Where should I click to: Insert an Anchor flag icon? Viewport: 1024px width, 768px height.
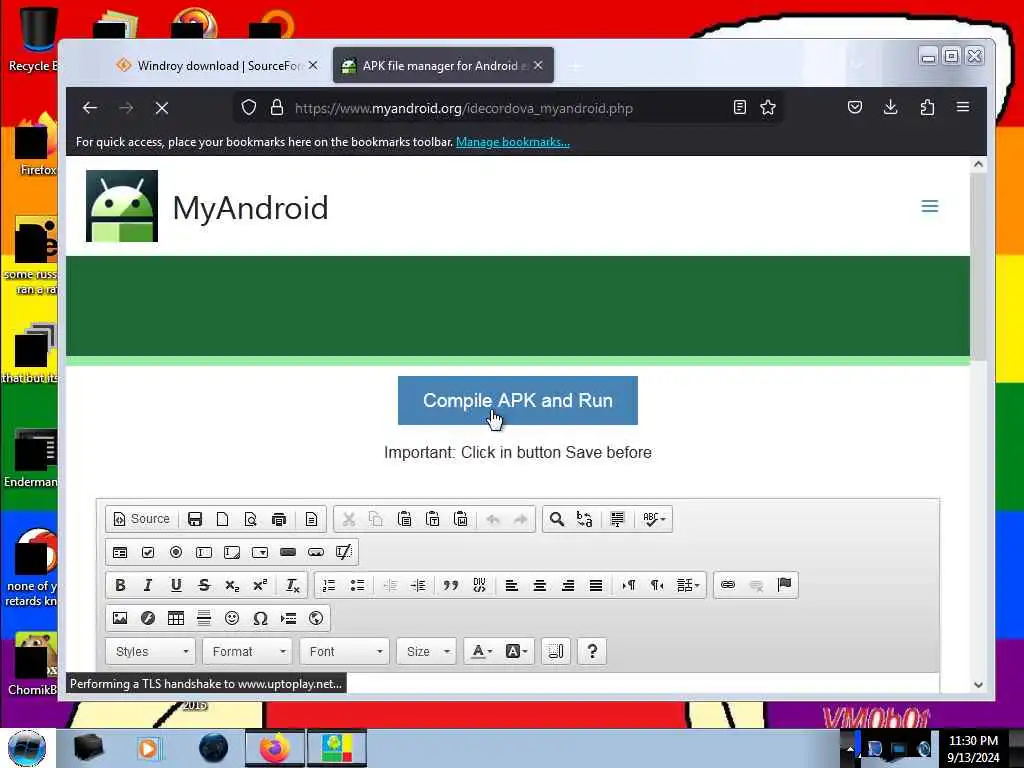(784, 585)
